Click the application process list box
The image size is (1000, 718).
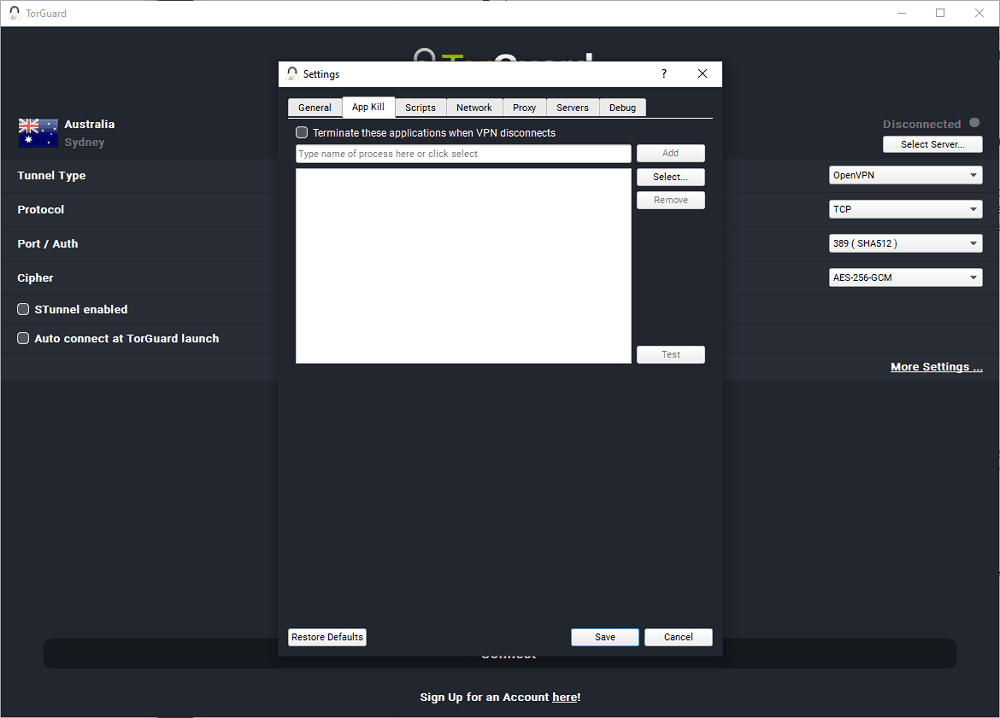[463, 266]
